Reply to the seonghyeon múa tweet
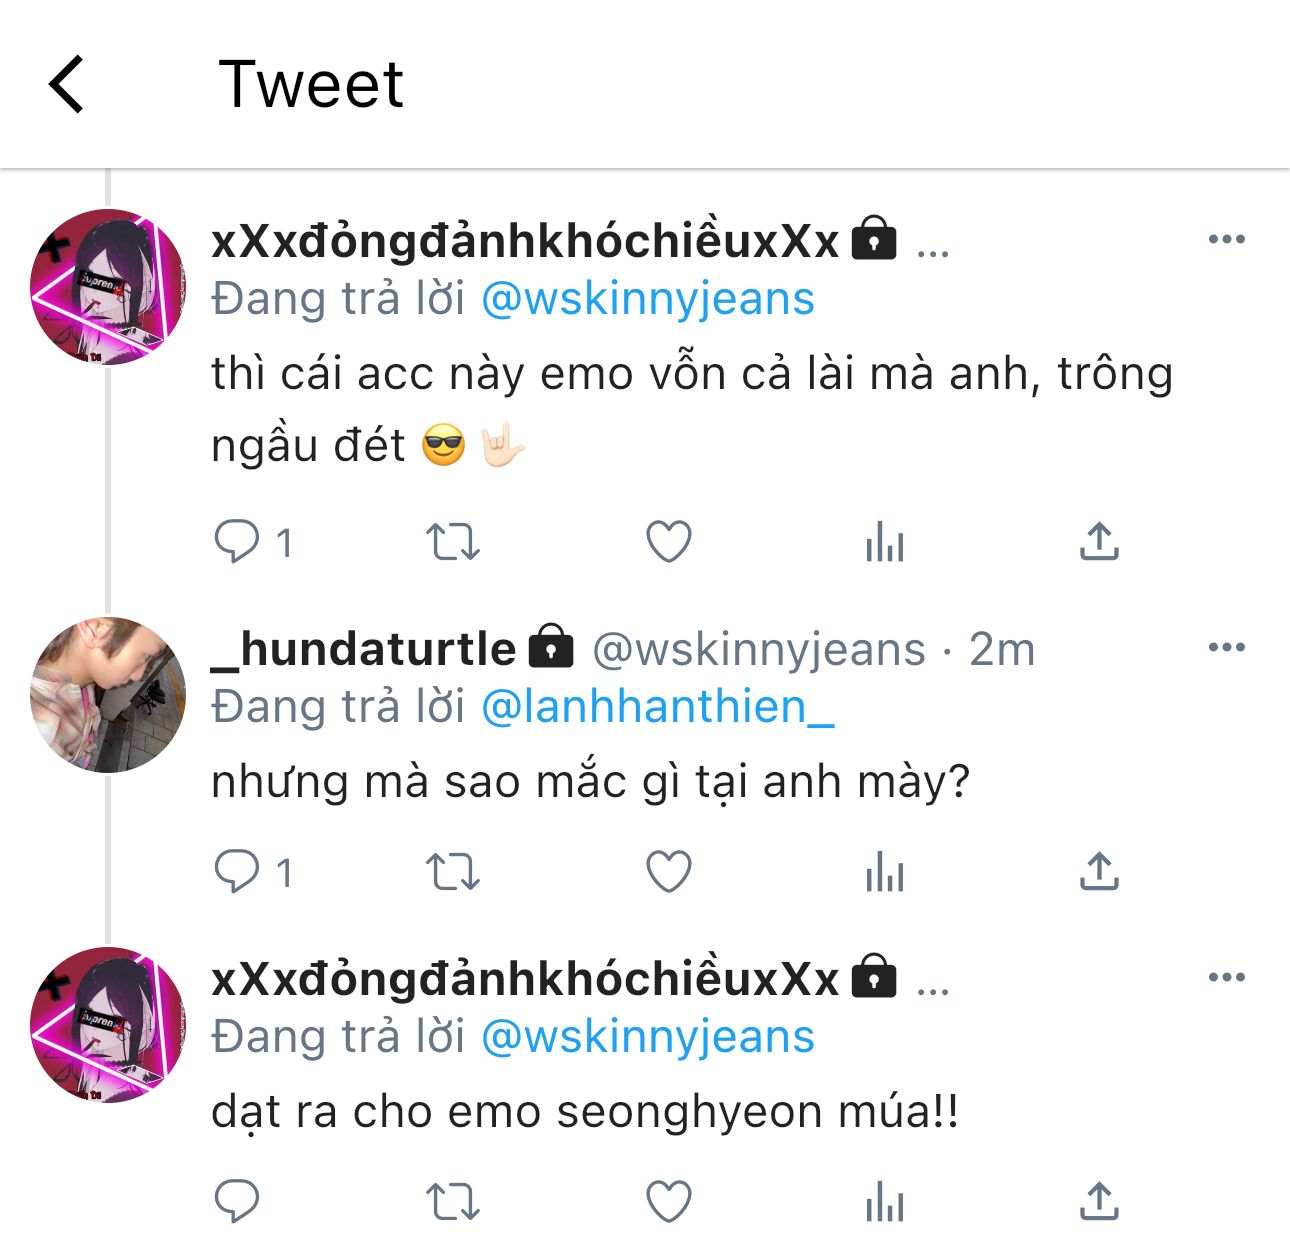This screenshot has width=1290, height=1249. pyautogui.click(x=237, y=1201)
